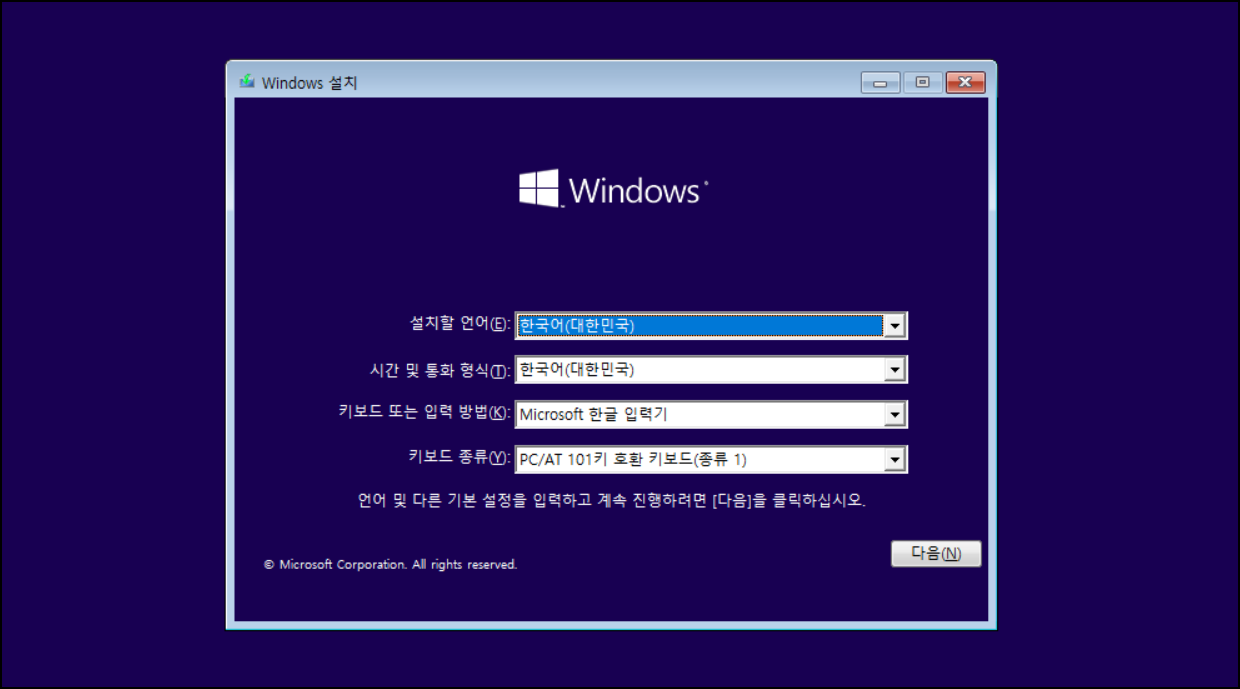The image size is (1240, 689).
Task: Click the 설치할 언어(E) label
Action: (460, 324)
